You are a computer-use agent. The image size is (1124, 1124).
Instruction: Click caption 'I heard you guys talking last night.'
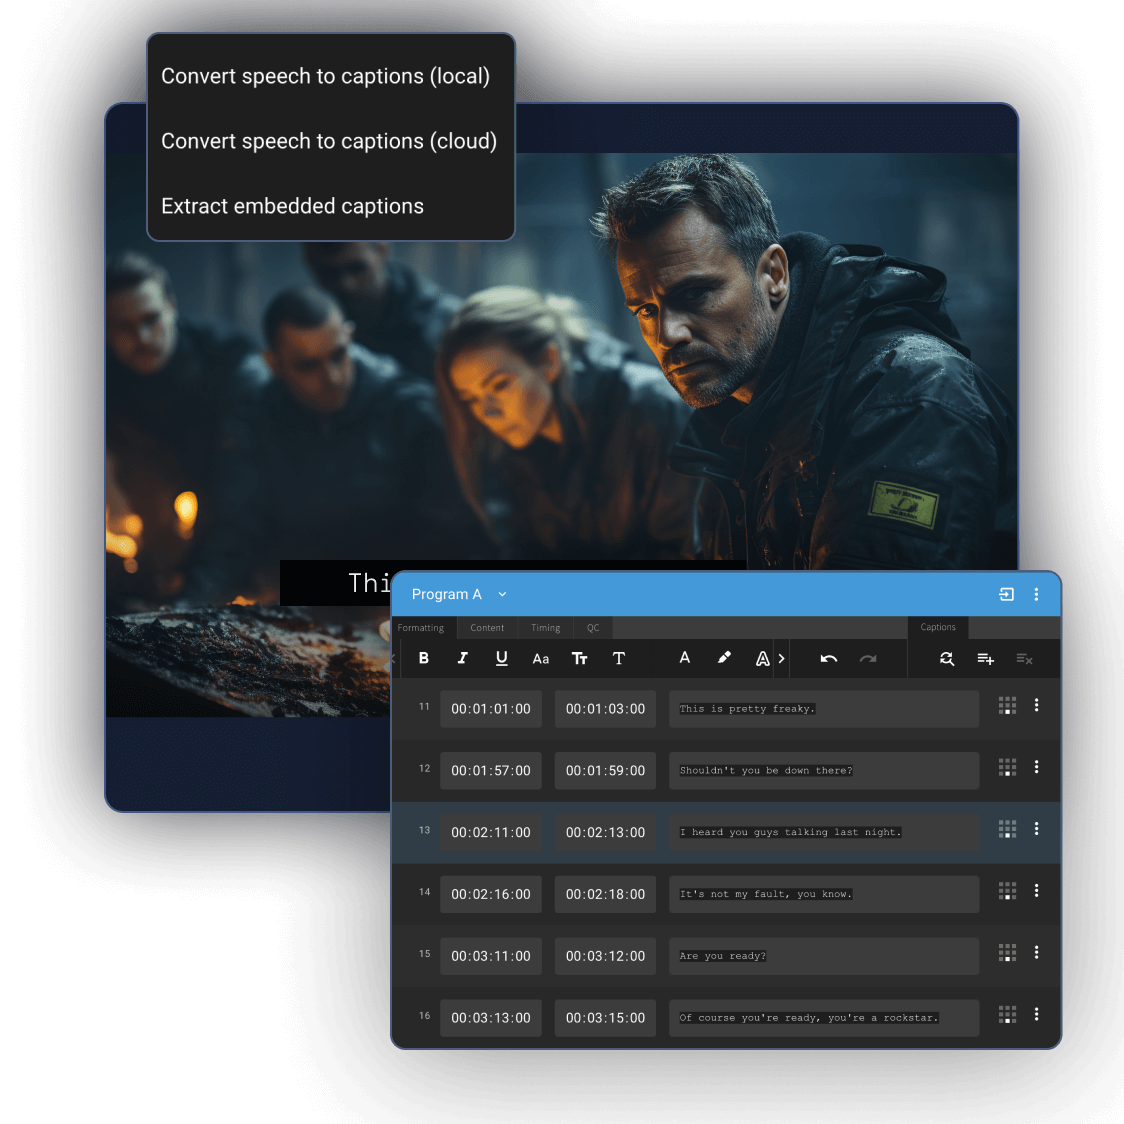click(791, 832)
